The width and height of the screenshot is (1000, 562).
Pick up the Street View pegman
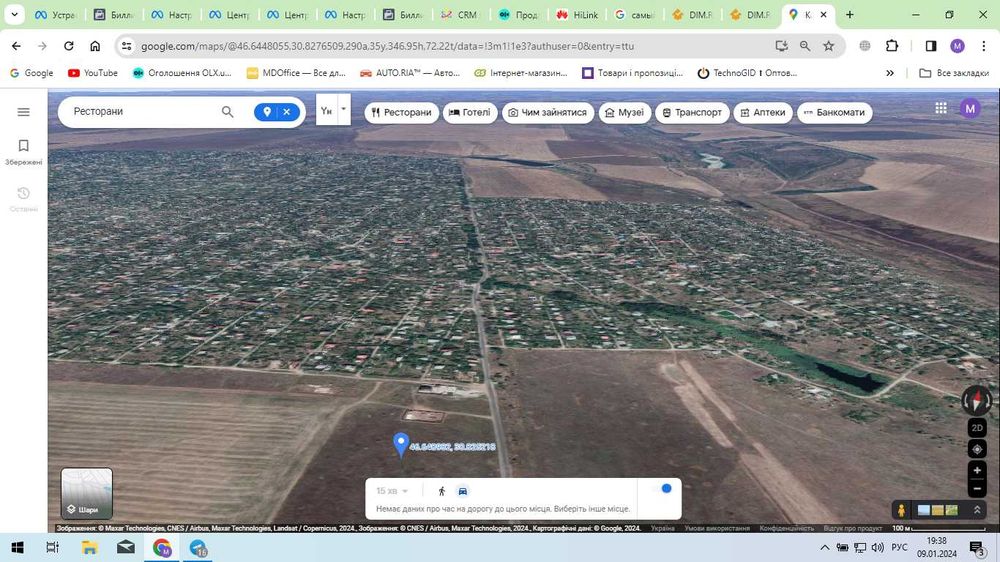tap(901, 510)
